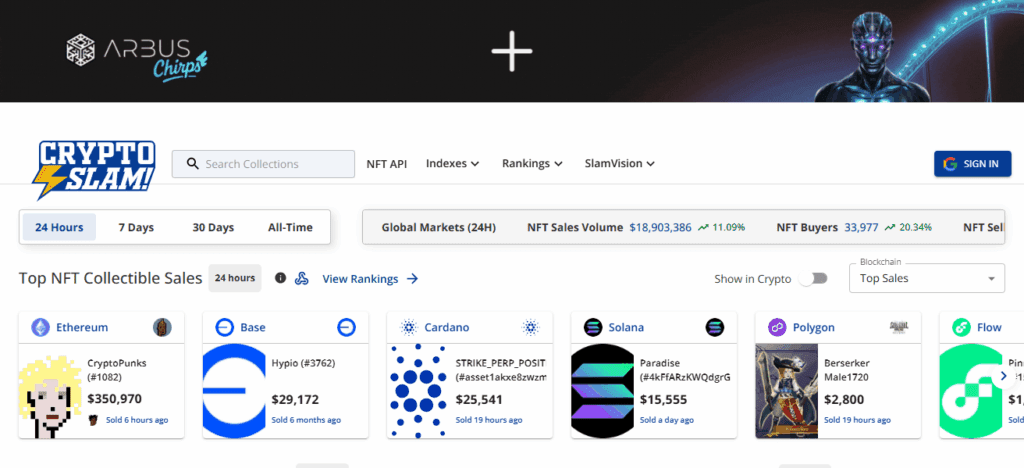Click the knot icon before View Rankings

coord(302,279)
